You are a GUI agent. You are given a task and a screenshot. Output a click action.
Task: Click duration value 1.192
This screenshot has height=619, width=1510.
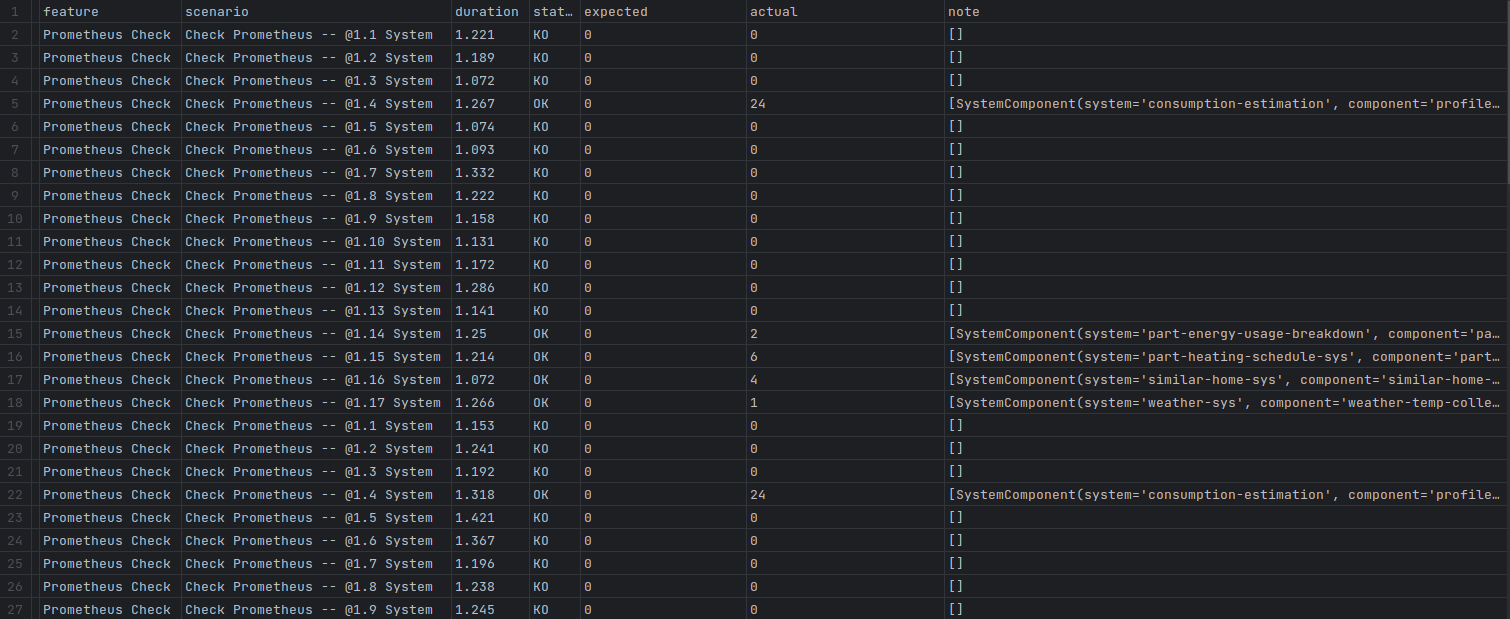474,472
